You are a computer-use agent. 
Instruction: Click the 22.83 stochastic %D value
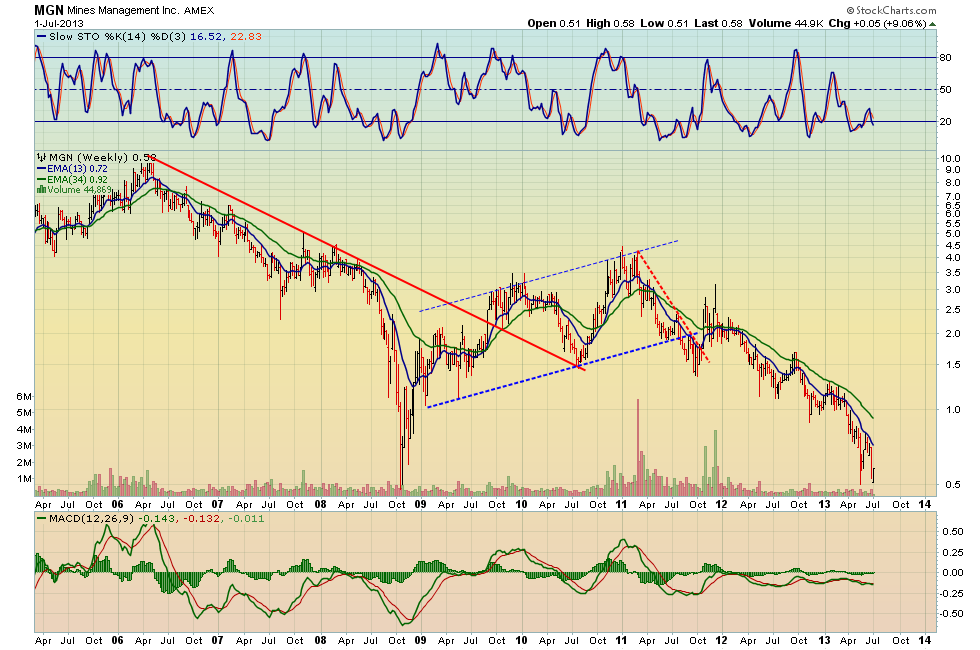click(x=246, y=37)
